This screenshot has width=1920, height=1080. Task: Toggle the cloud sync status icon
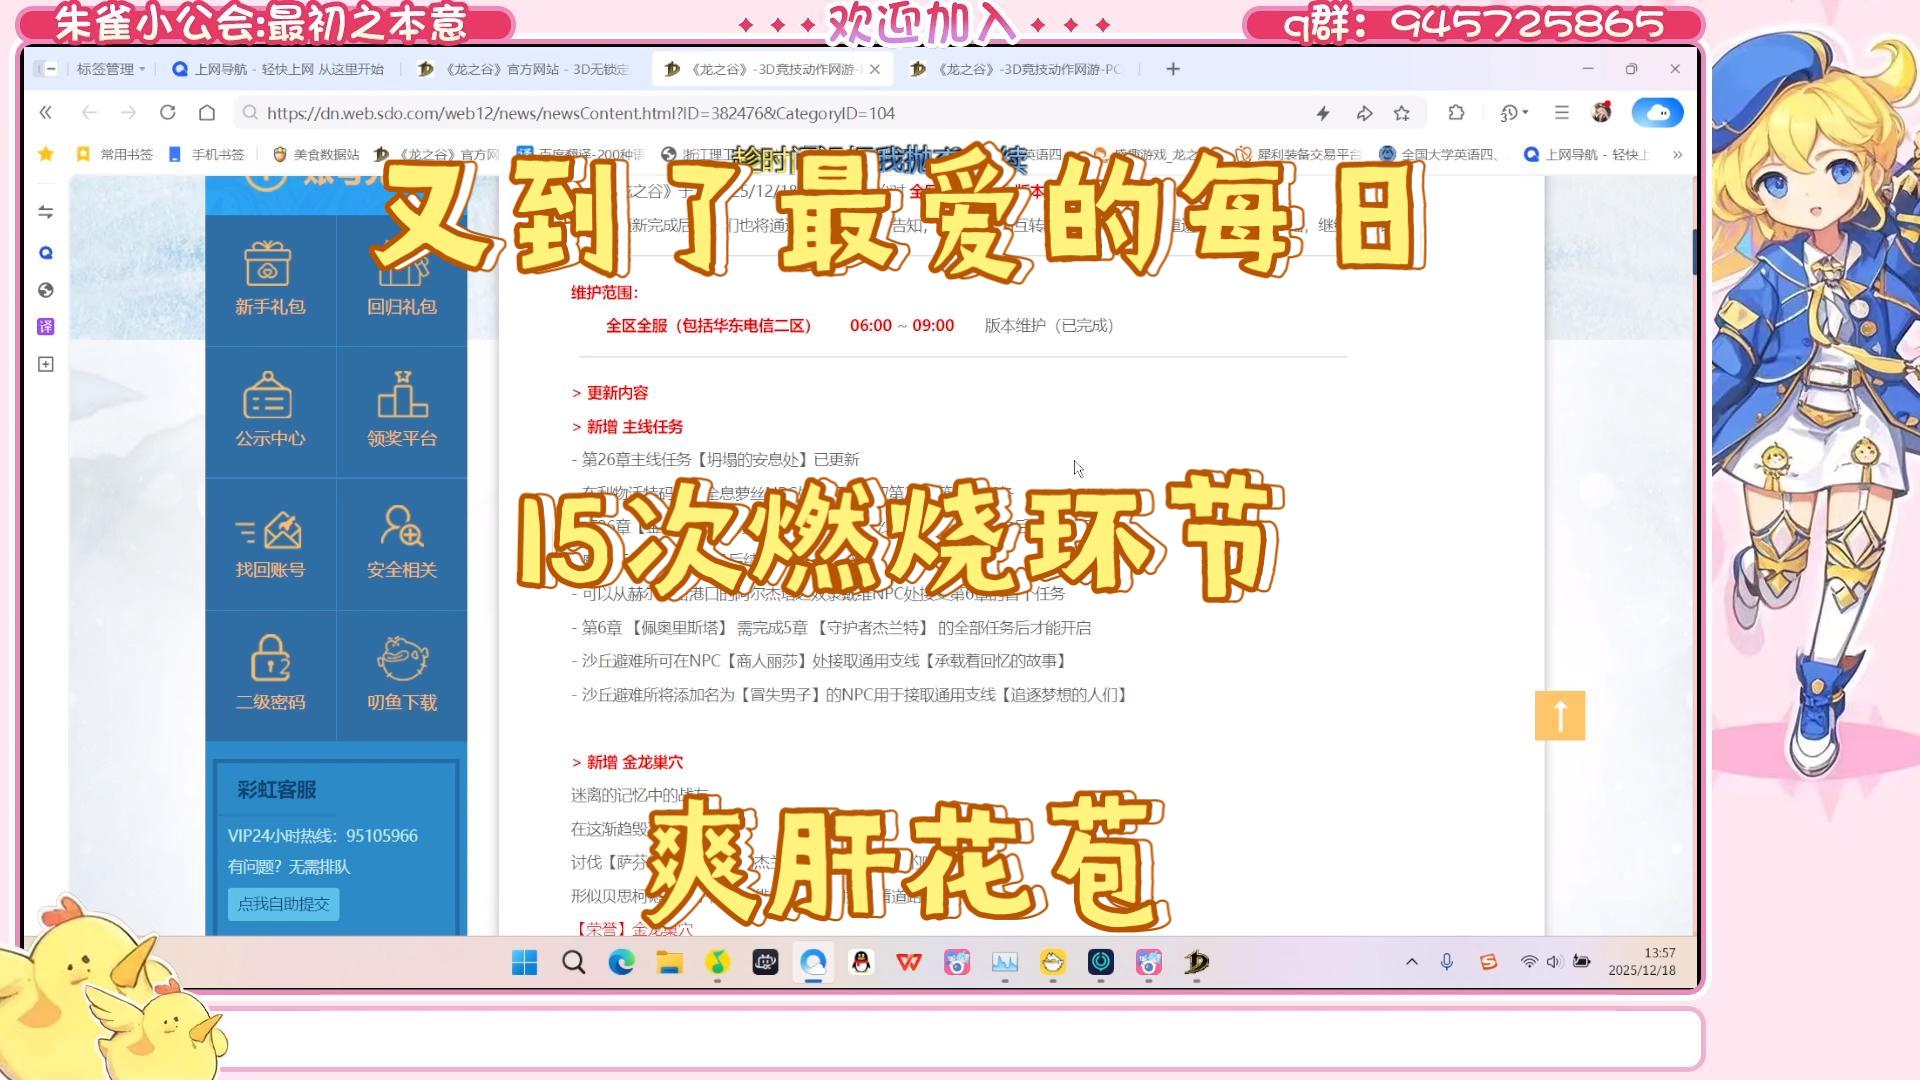point(1658,112)
